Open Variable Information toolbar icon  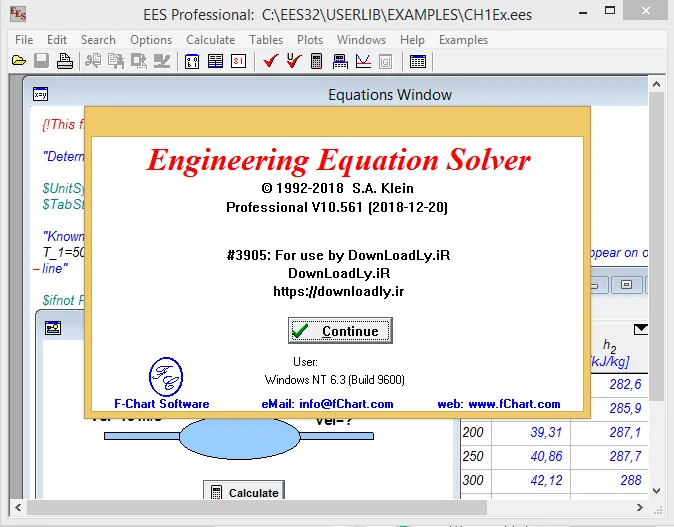tap(192, 61)
